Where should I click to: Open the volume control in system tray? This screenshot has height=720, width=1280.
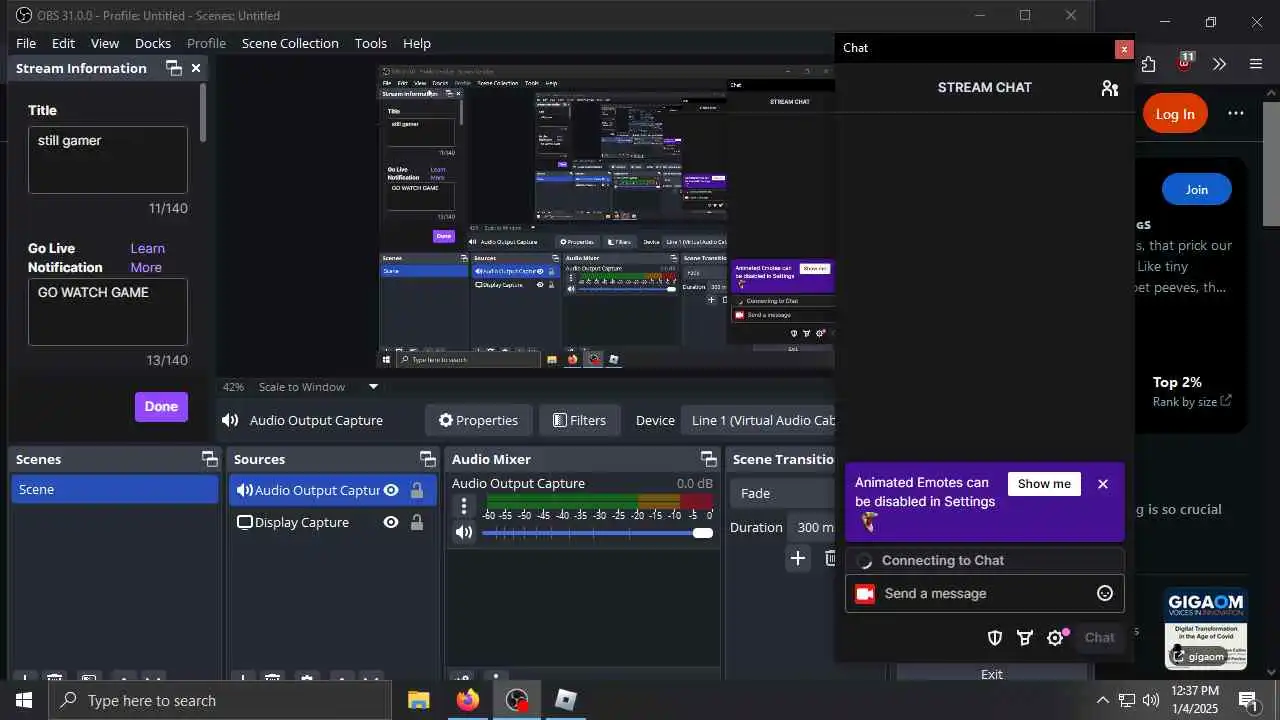pos(1151,700)
